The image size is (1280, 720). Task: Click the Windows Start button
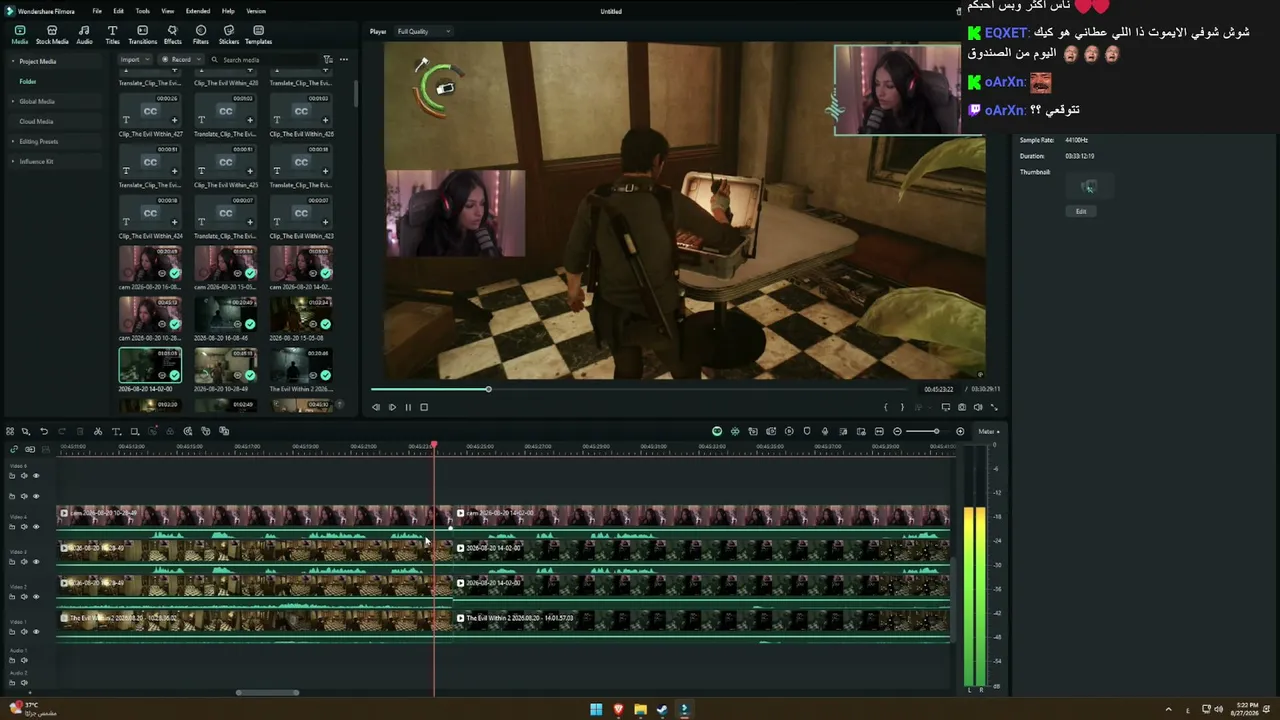(596, 710)
